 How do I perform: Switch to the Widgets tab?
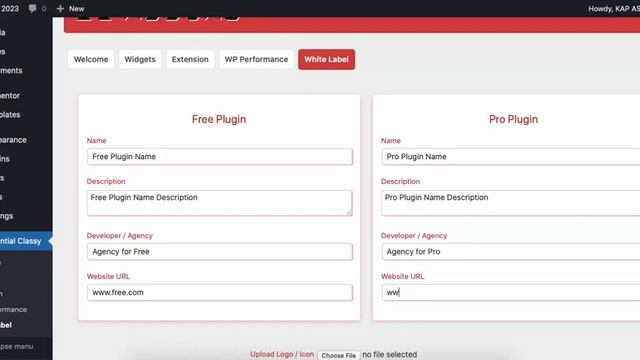tap(140, 59)
